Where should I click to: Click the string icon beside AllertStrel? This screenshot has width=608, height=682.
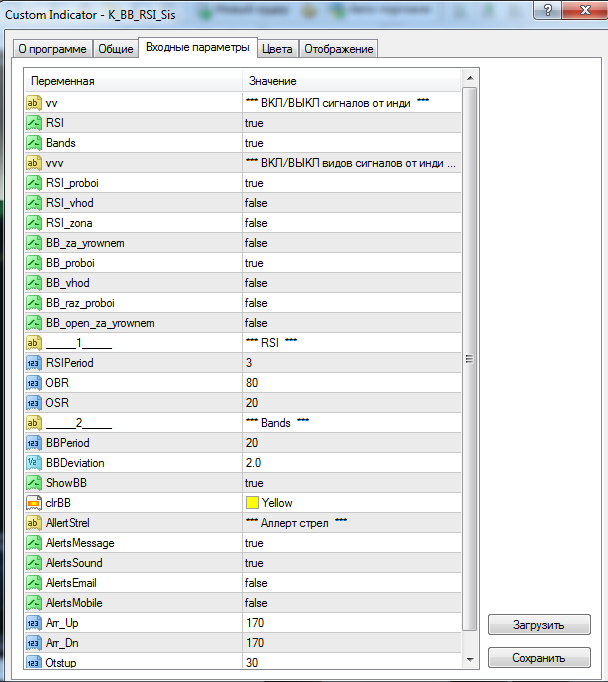pyautogui.click(x=34, y=523)
